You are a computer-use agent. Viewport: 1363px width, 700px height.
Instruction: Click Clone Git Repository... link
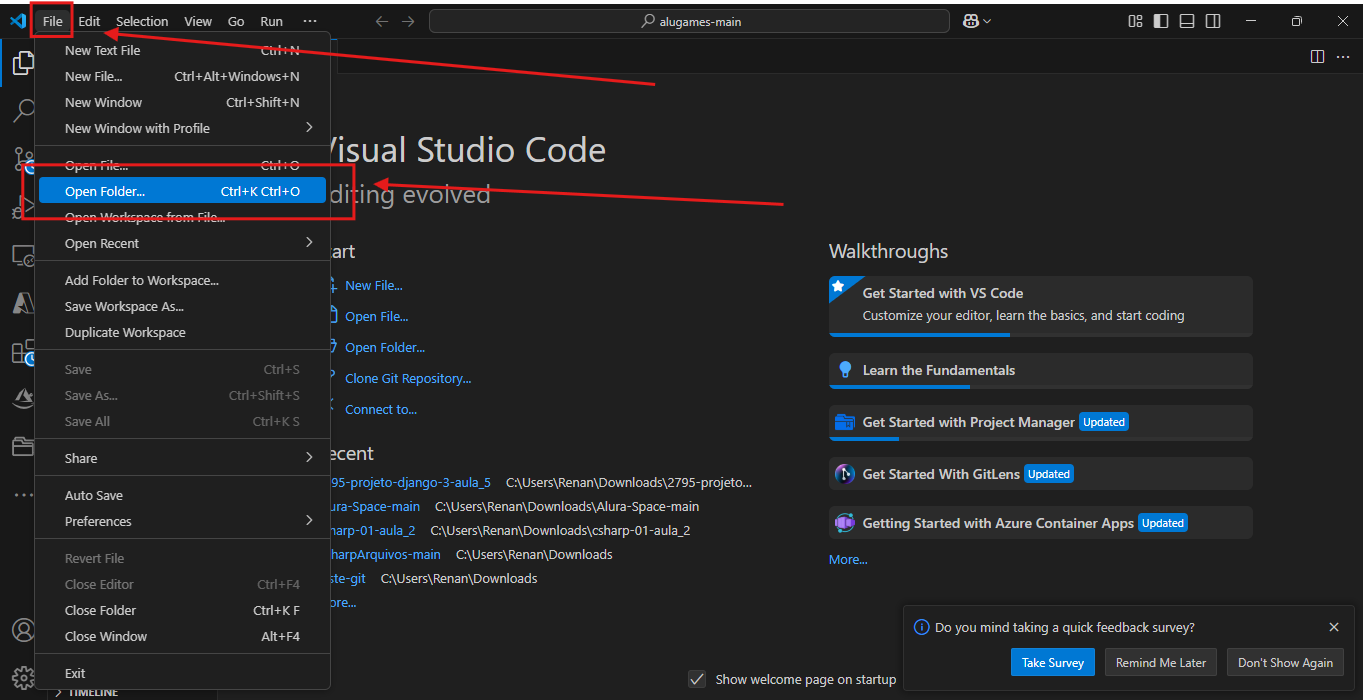point(408,378)
